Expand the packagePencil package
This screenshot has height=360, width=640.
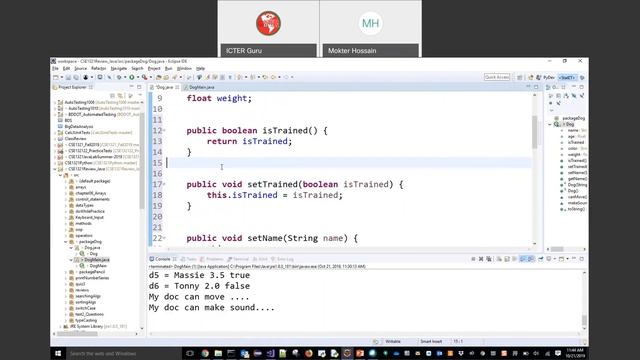pyautogui.click(x=66, y=272)
